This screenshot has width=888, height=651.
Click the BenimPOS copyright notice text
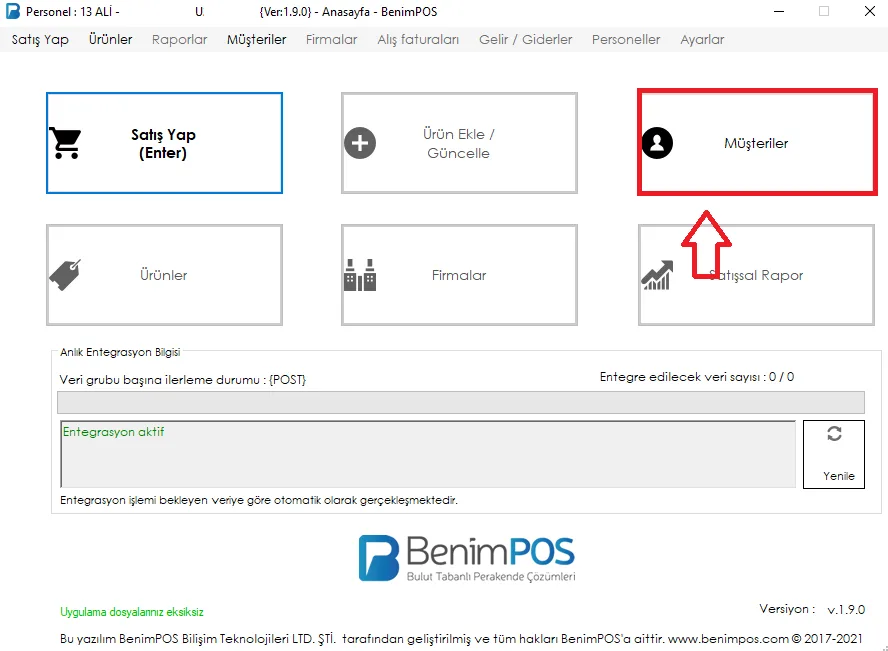461,639
